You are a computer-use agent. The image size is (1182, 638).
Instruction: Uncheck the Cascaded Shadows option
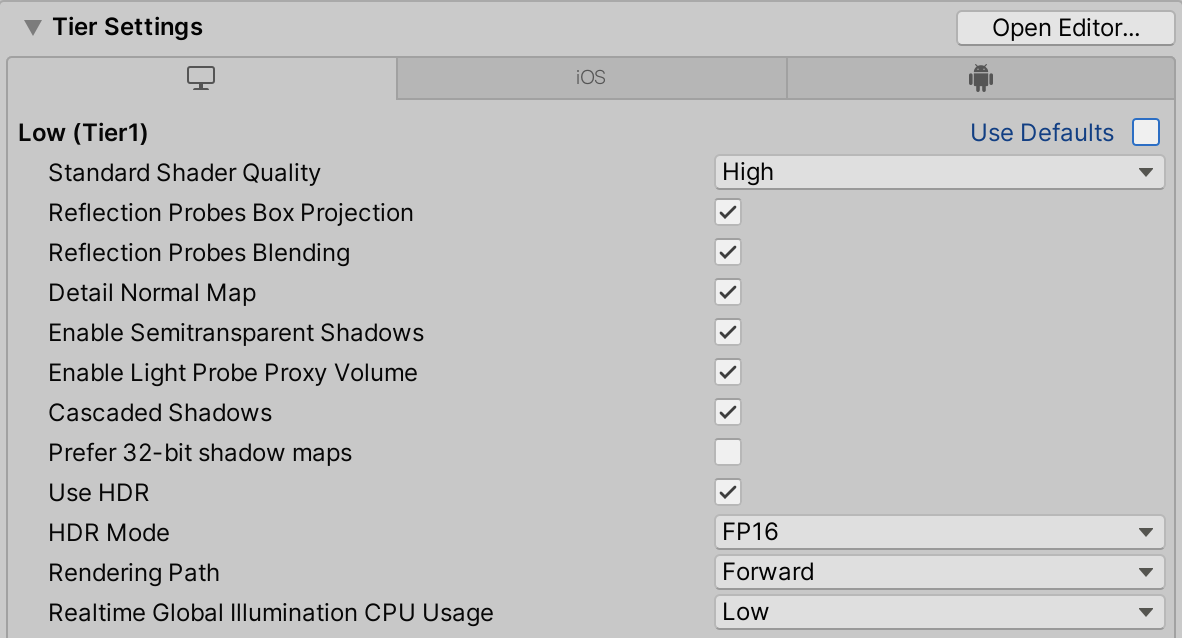coord(728,412)
